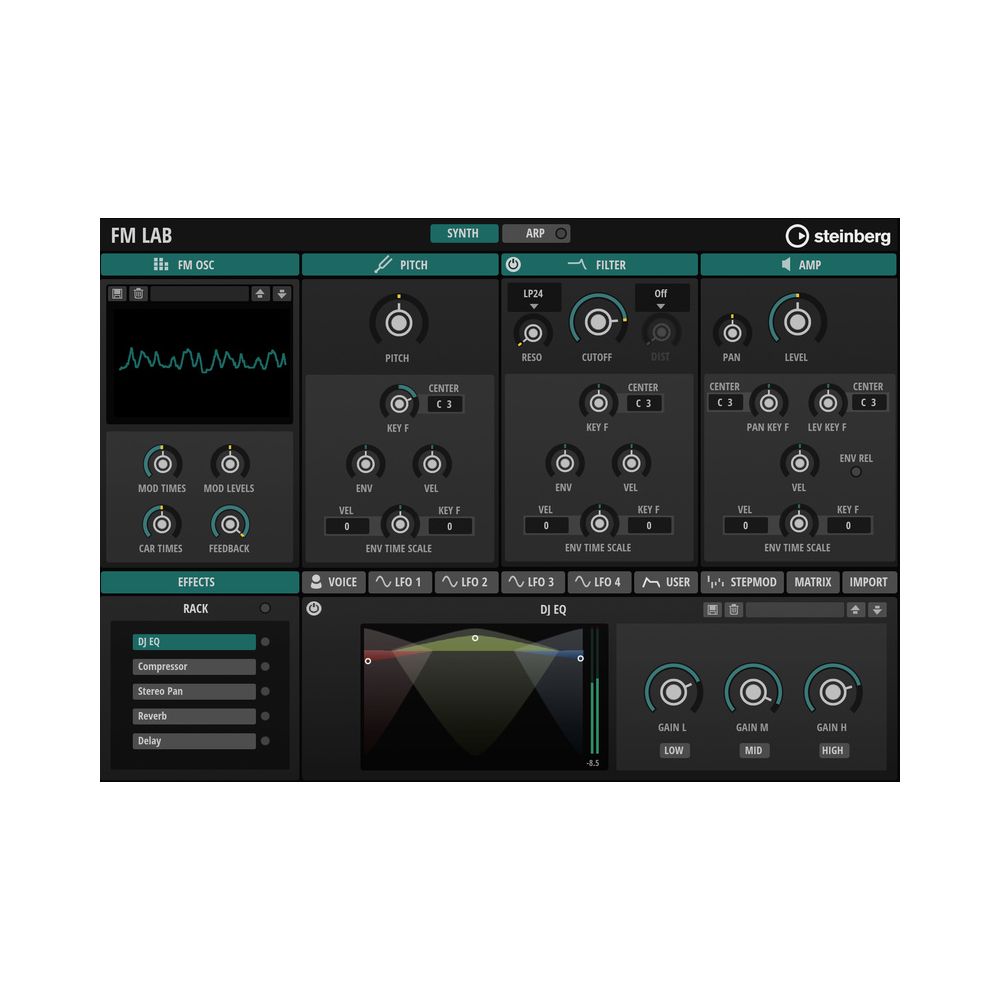The width and height of the screenshot is (1000, 1000).
Task: Select next FM OSC preset down arrow
Action: (x=282, y=294)
